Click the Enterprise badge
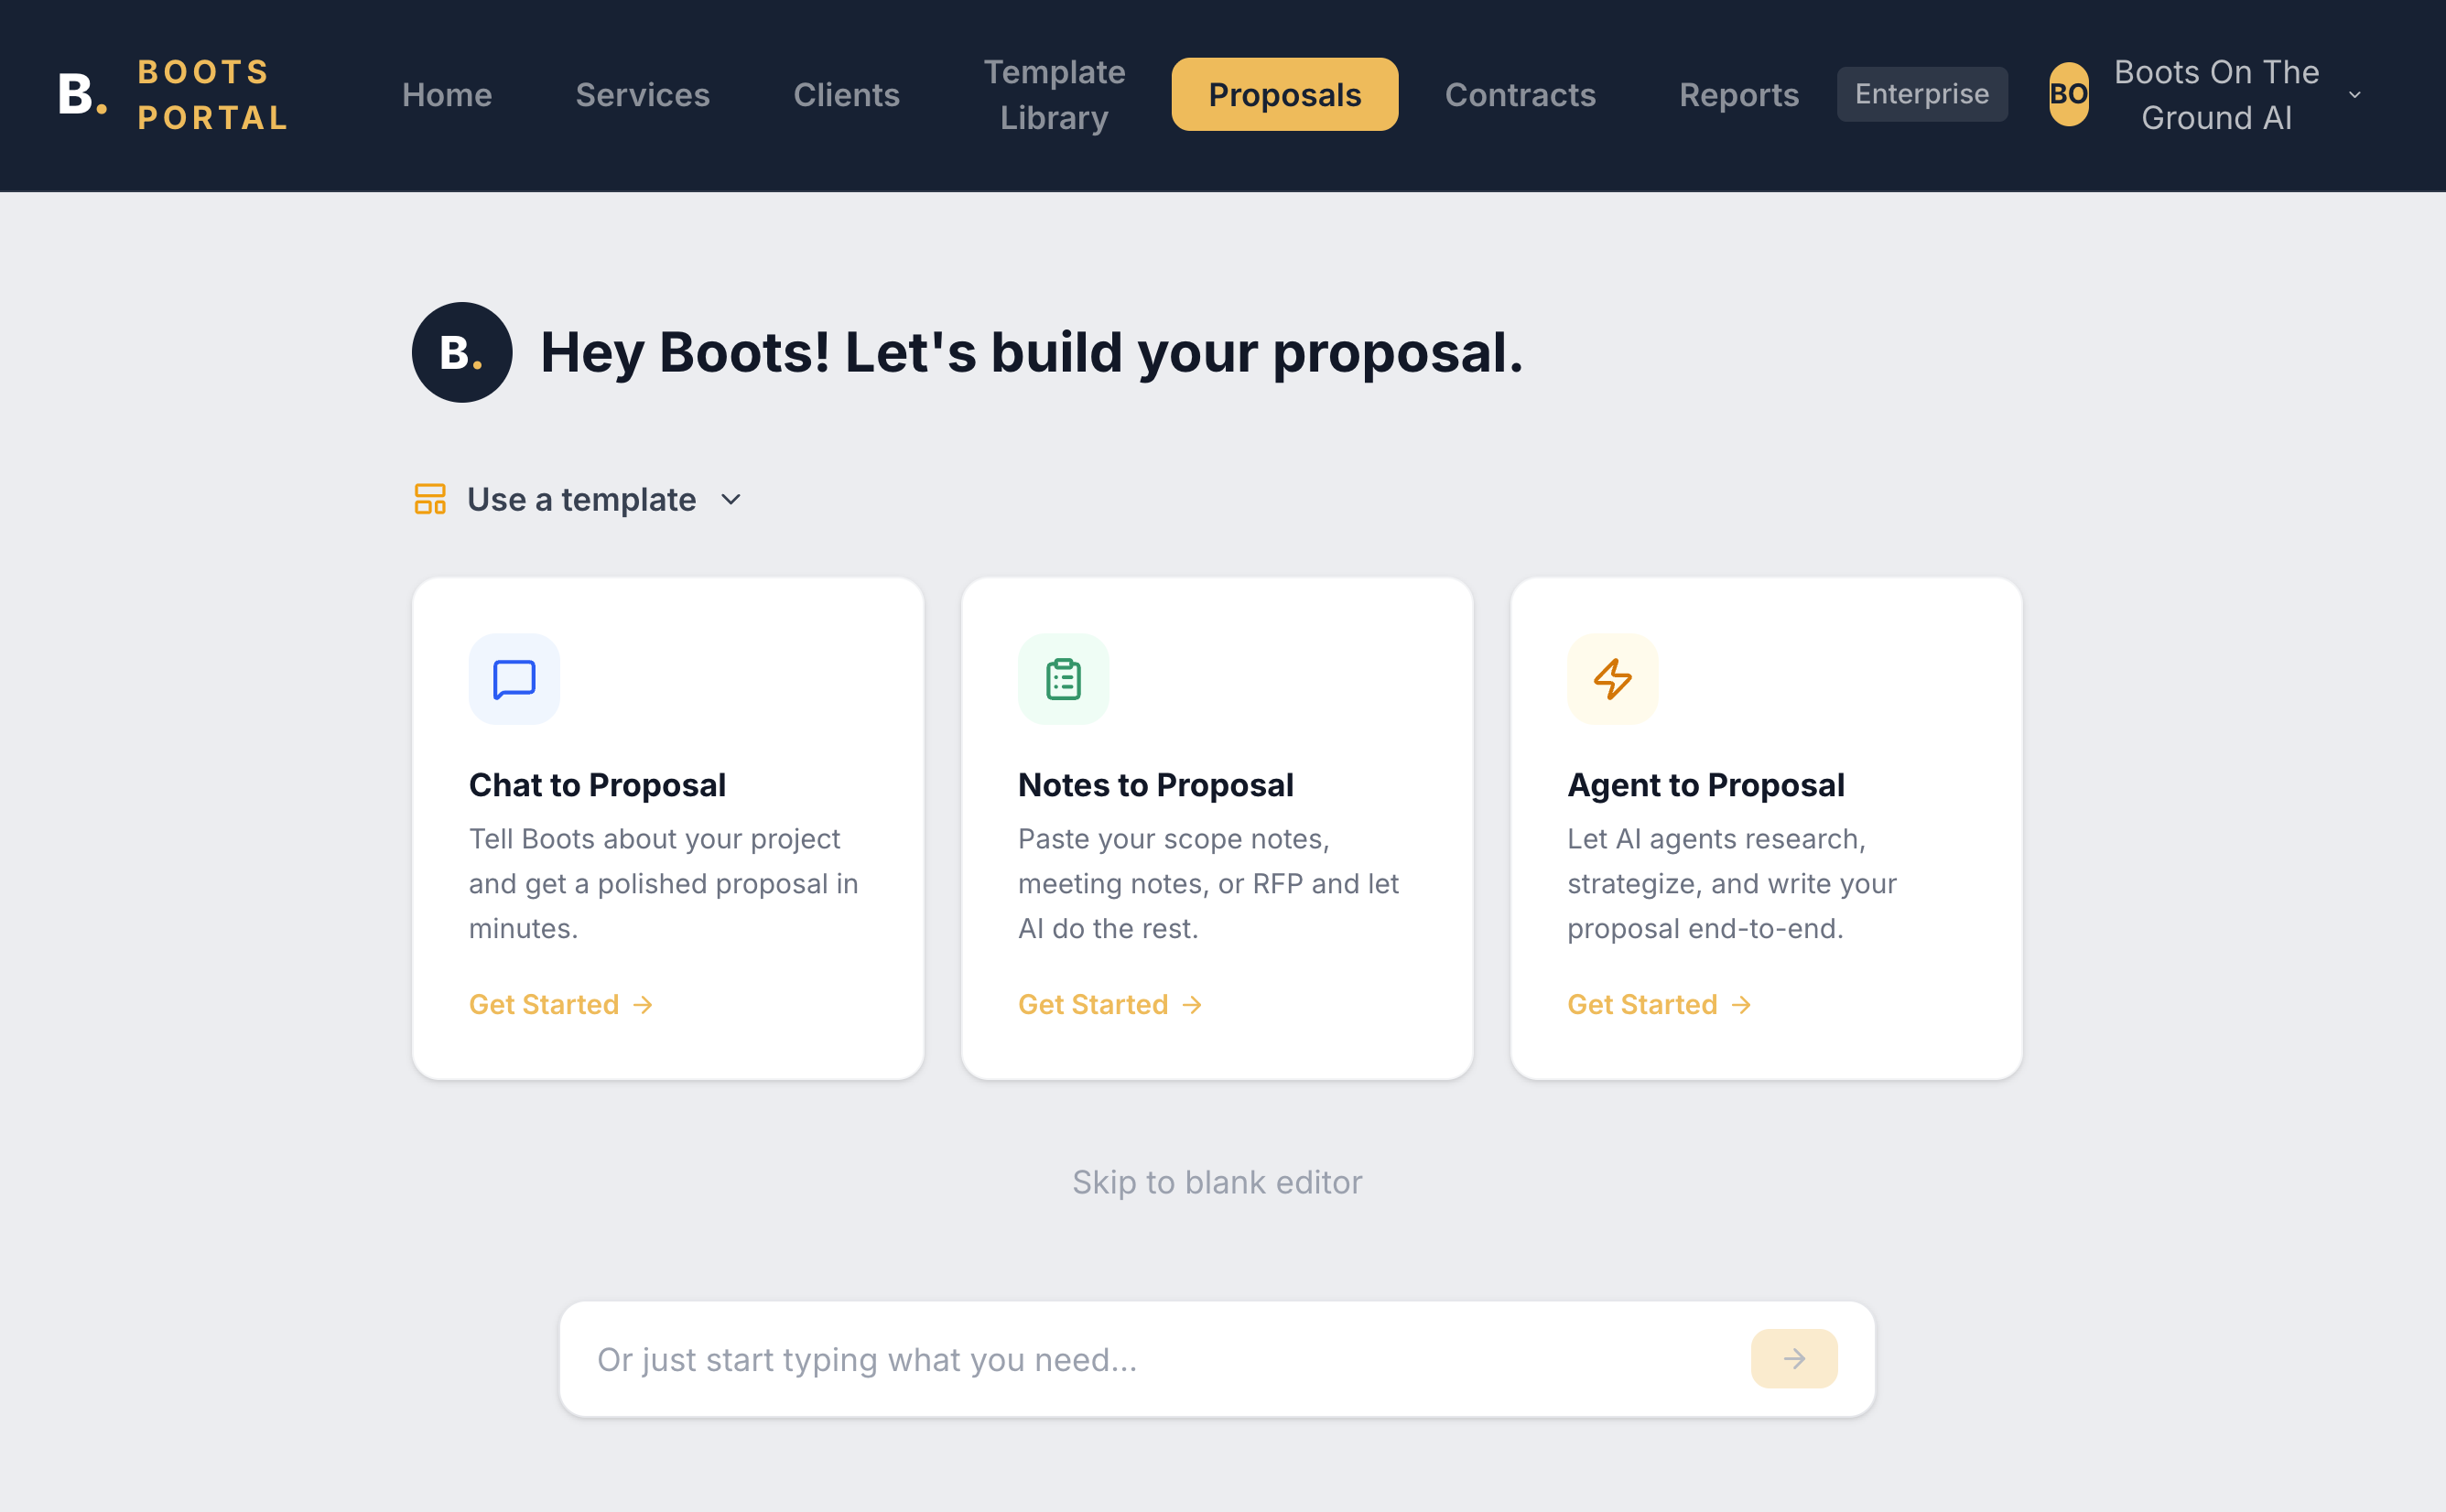 1921,94
